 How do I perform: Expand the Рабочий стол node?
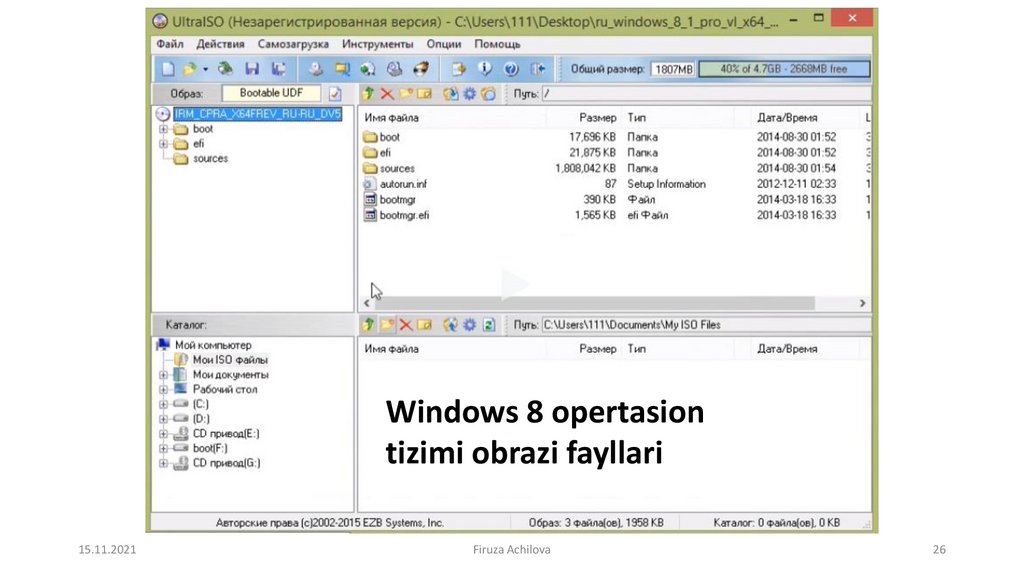[163, 389]
